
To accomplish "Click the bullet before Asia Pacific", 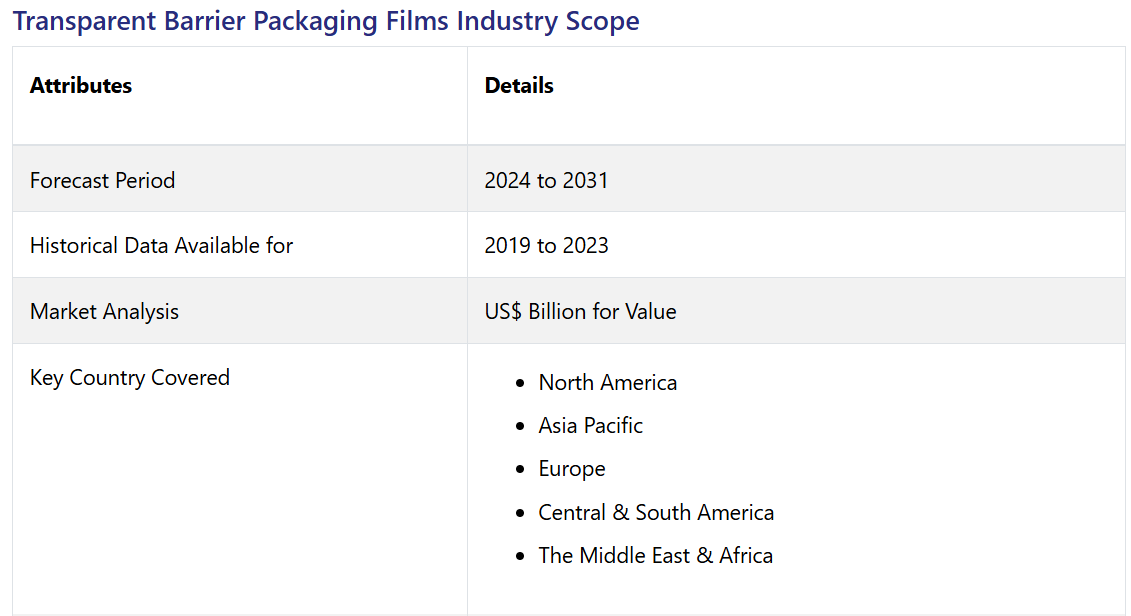I will coord(519,426).
